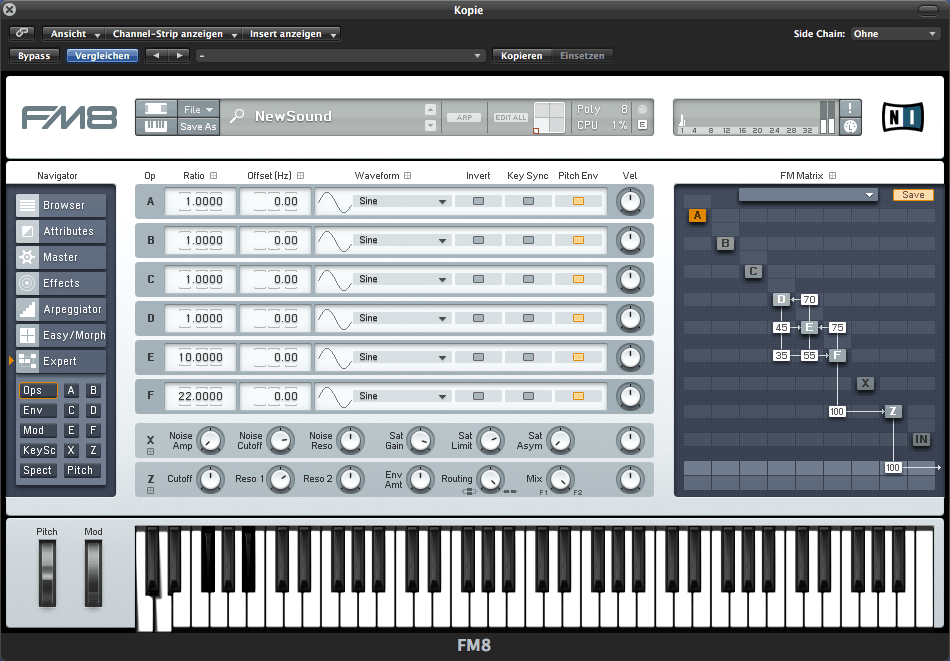Click the magnifier search icon beside NewSound
The width and height of the screenshot is (950, 661).
[x=237, y=116]
